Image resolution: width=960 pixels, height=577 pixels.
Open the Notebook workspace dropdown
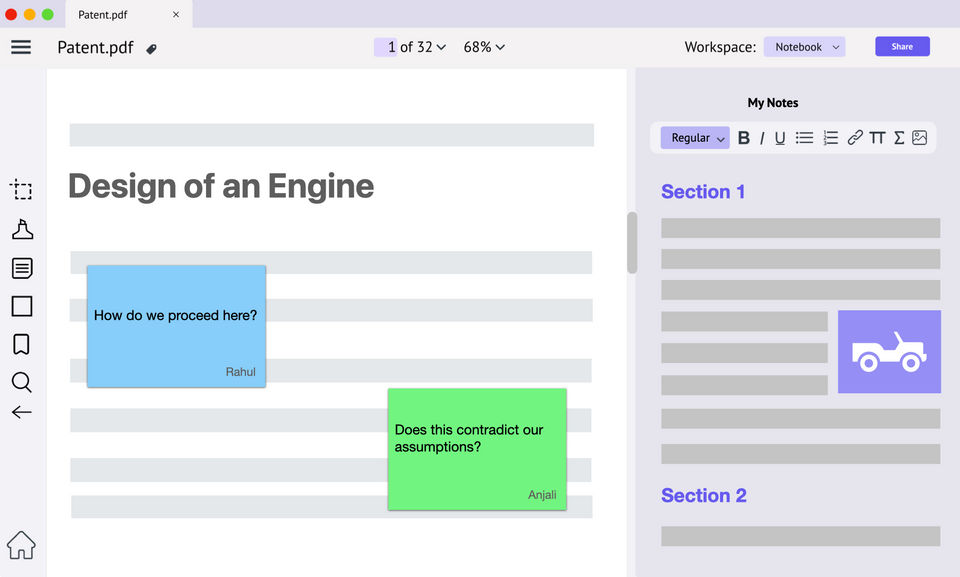pos(804,47)
